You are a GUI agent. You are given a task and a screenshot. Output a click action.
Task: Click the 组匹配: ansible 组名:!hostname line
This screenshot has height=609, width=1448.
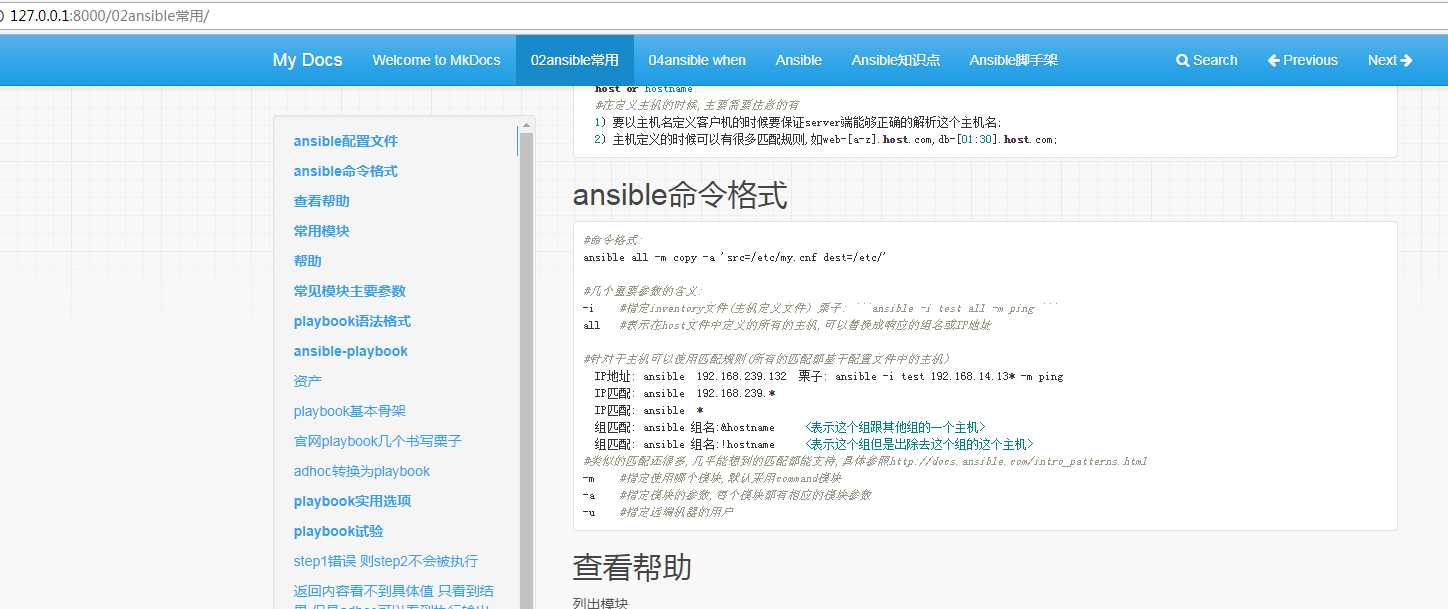(x=813, y=445)
